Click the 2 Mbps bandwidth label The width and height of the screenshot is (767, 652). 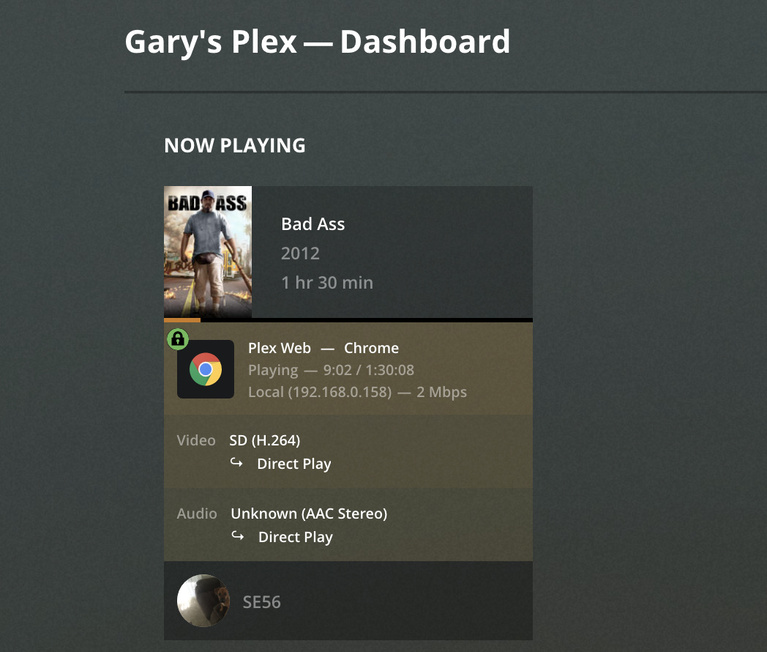(442, 392)
